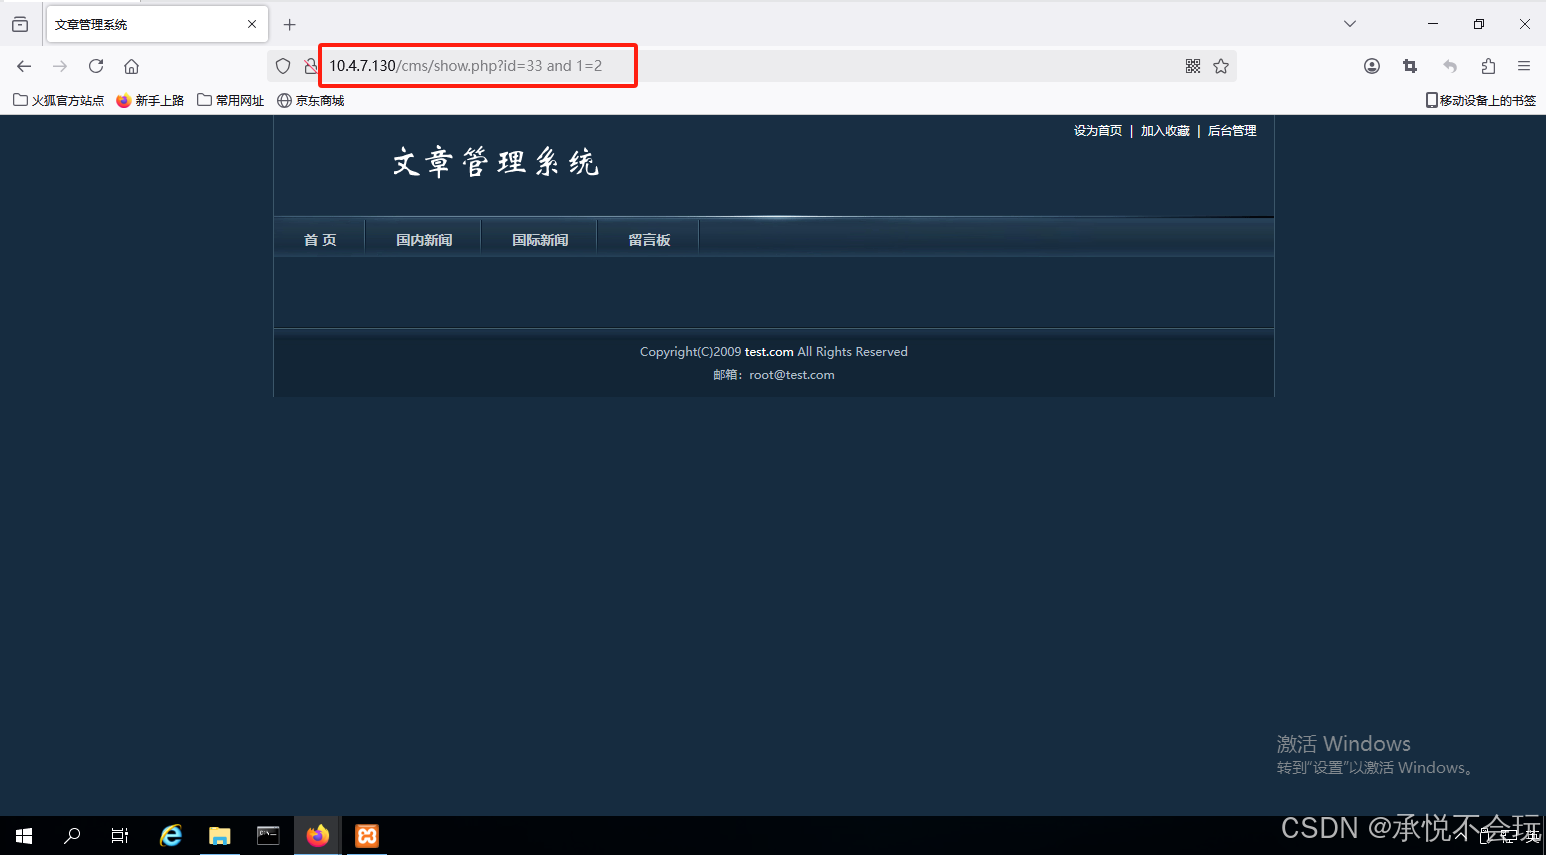Image resolution: width=1546 pixels, height=855 pixels.
Task: Open 留言板 navigation tab
Action: coord(649,240)
